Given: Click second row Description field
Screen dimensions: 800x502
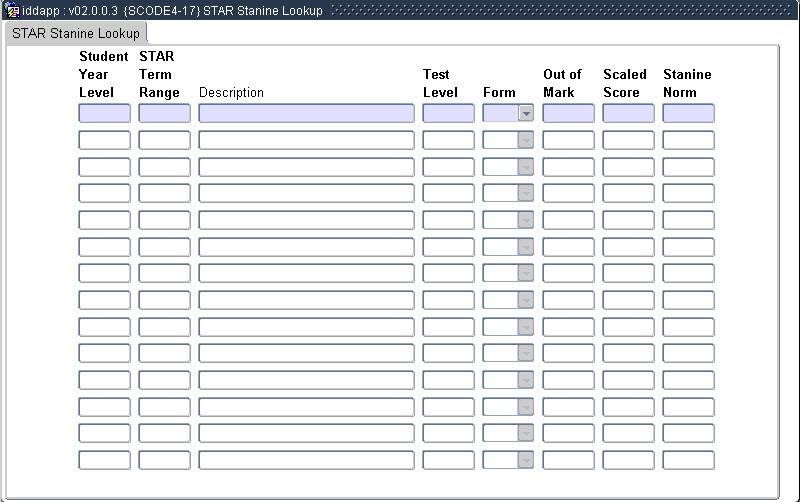Looking at the screenshot, I should (x=306, y=140).
